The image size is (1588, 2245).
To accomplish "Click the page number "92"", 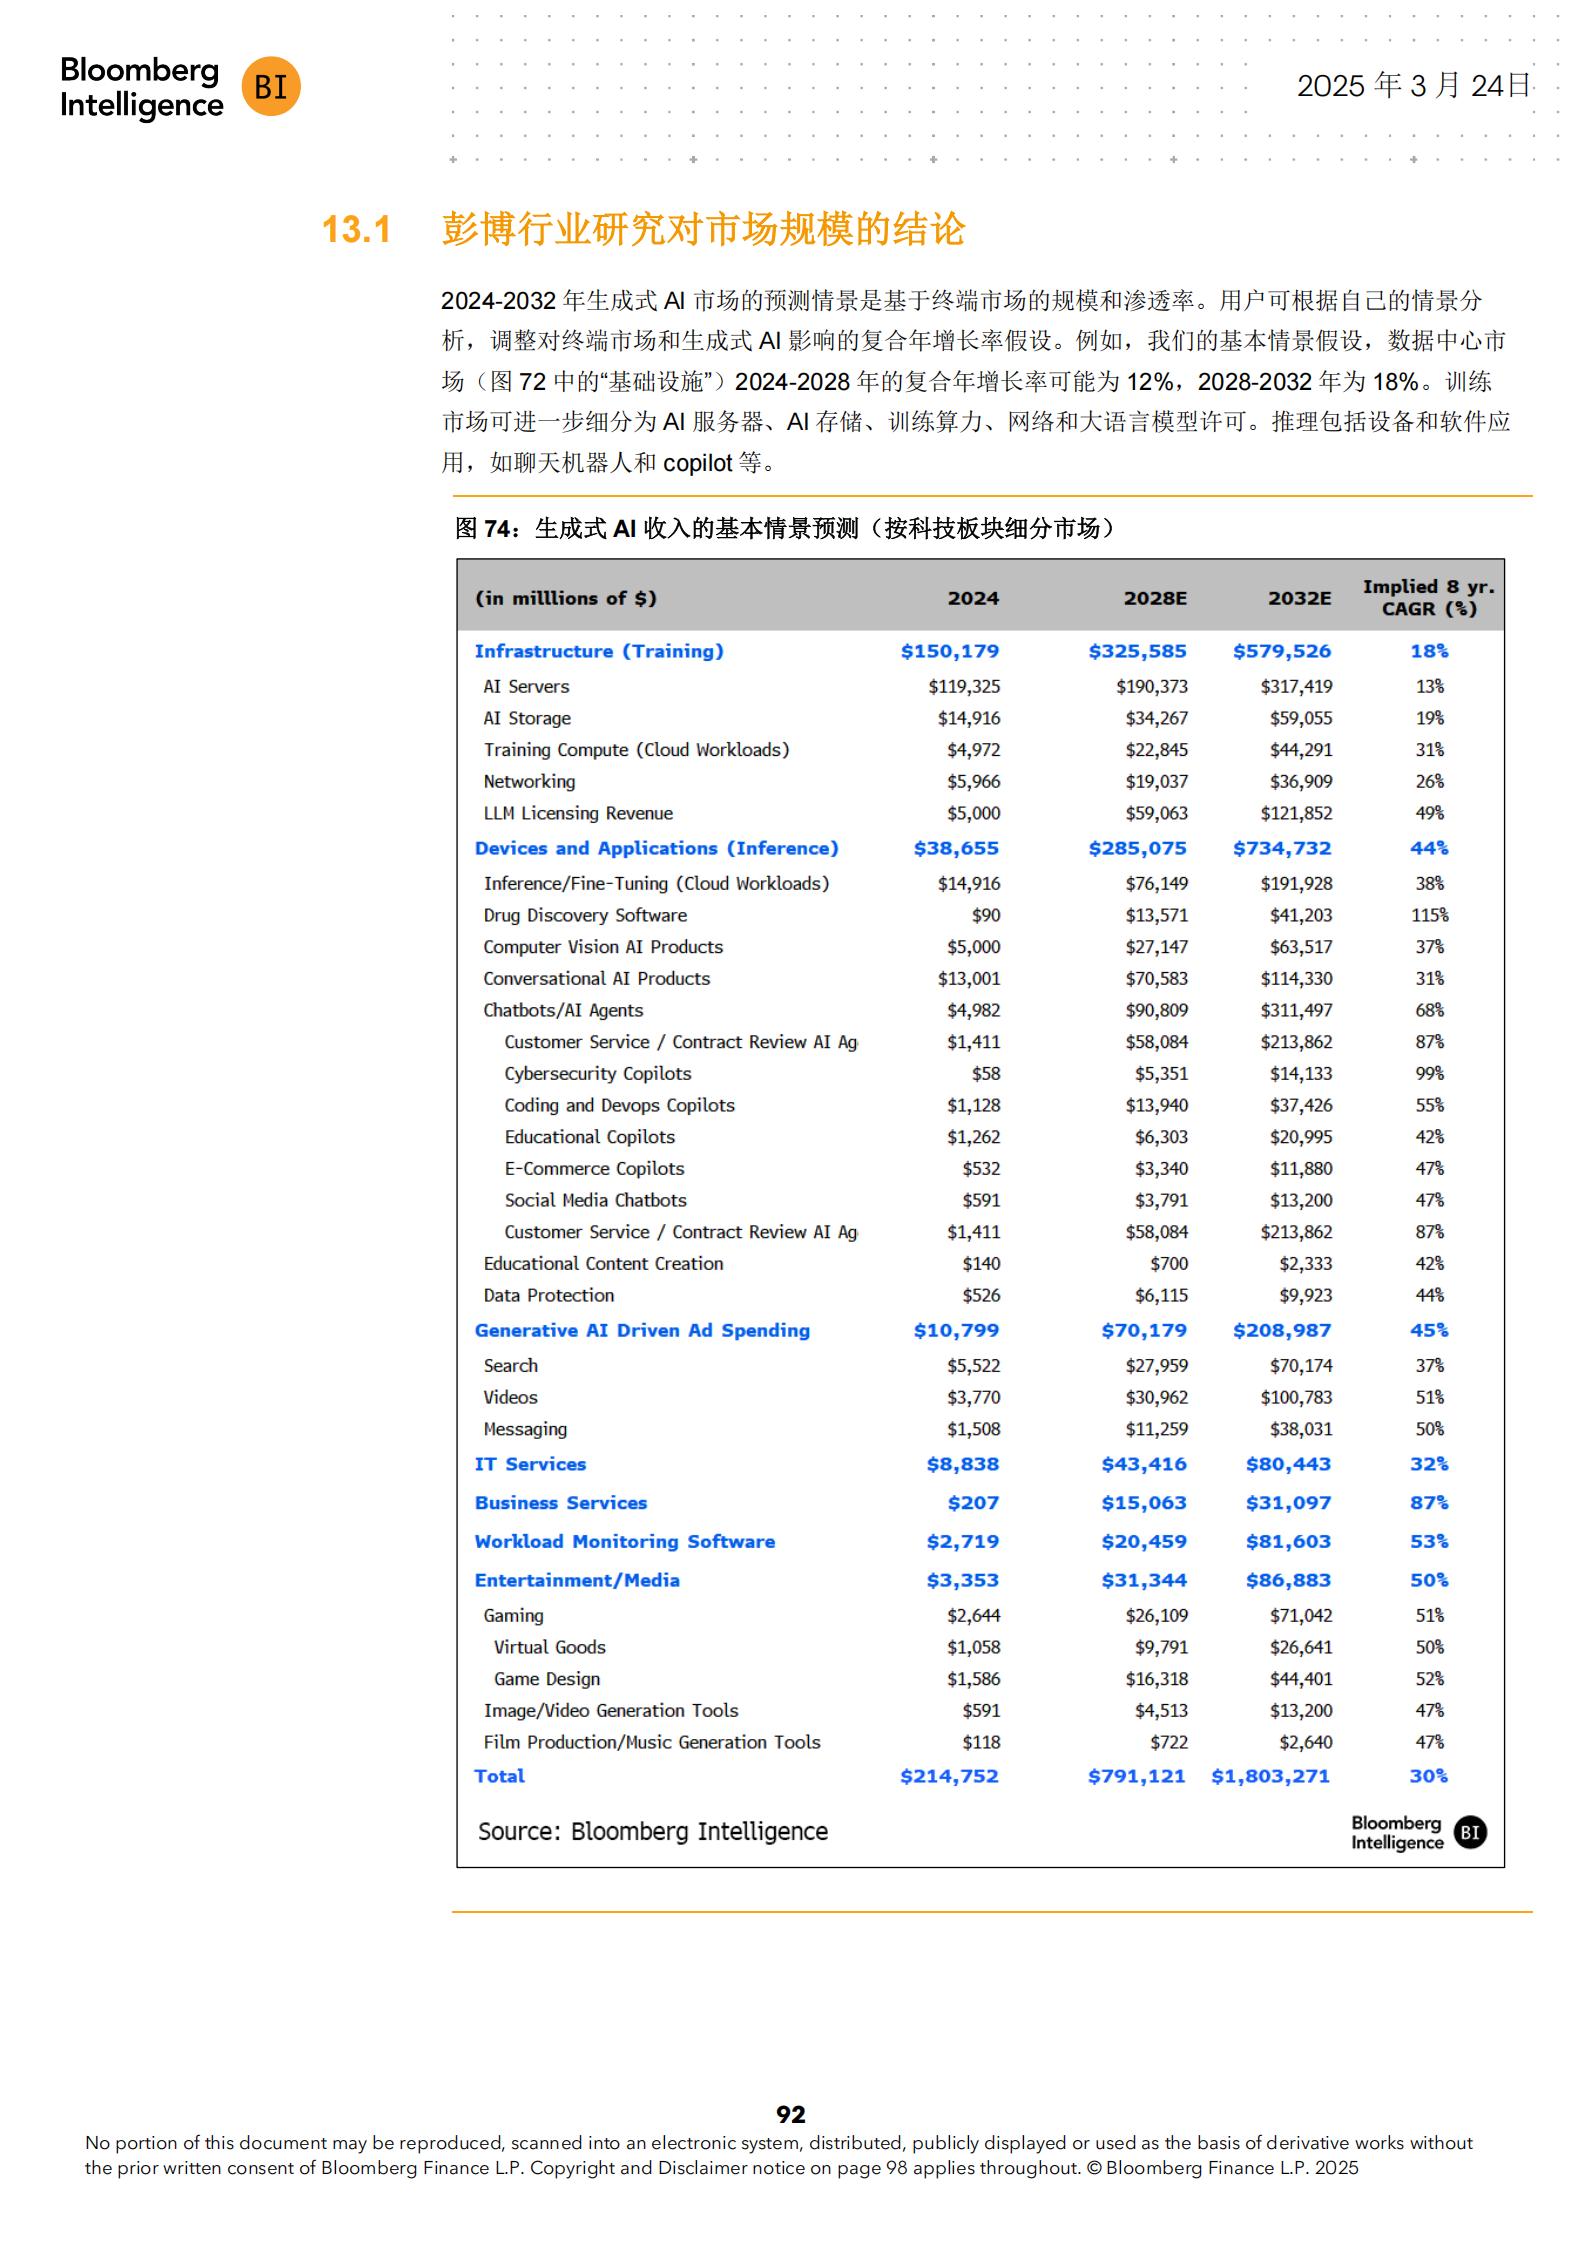I will [x=791, y=2114].
